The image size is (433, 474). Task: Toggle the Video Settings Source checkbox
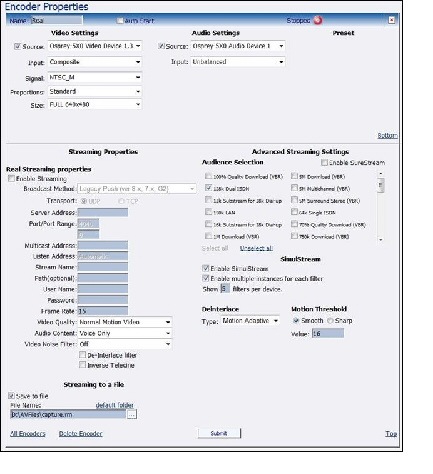pos(17,46)
